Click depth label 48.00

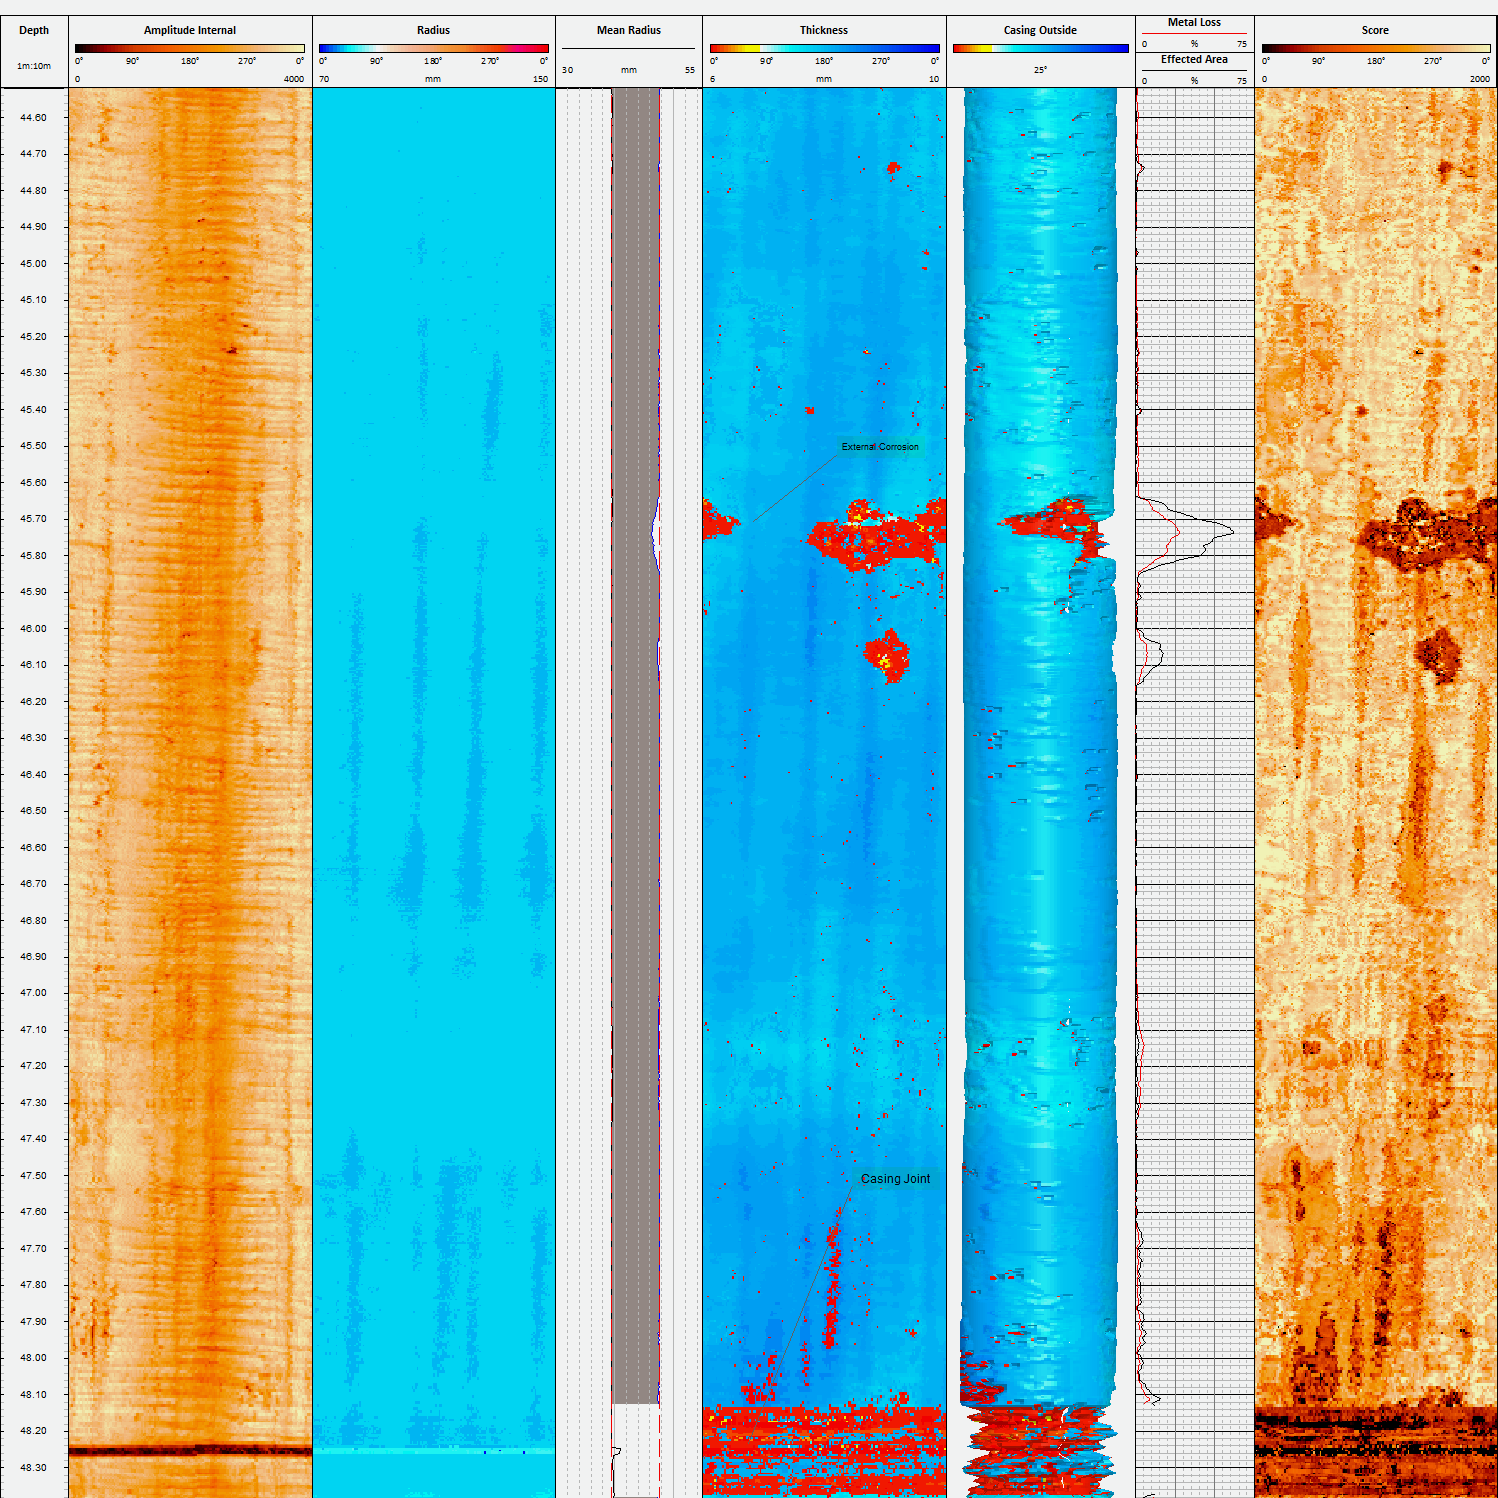coord(33,1357)
